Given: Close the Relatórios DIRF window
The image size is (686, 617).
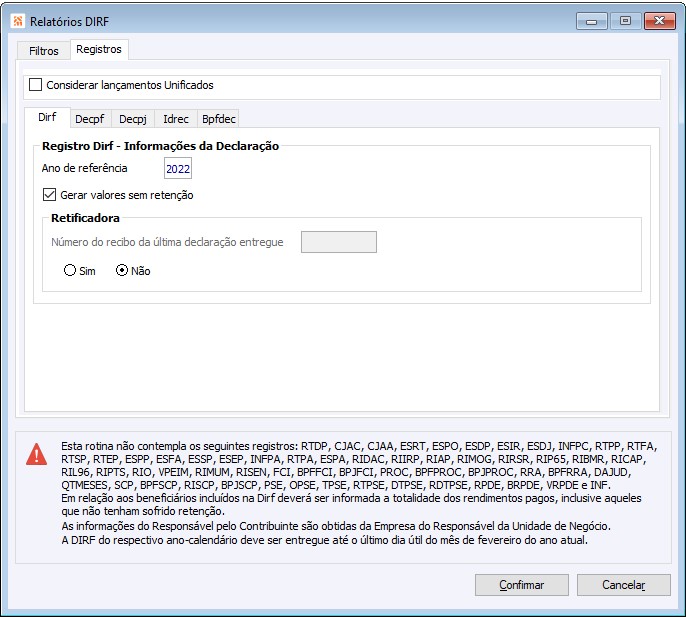Looking at the screenshot, I should pos(659,21).
